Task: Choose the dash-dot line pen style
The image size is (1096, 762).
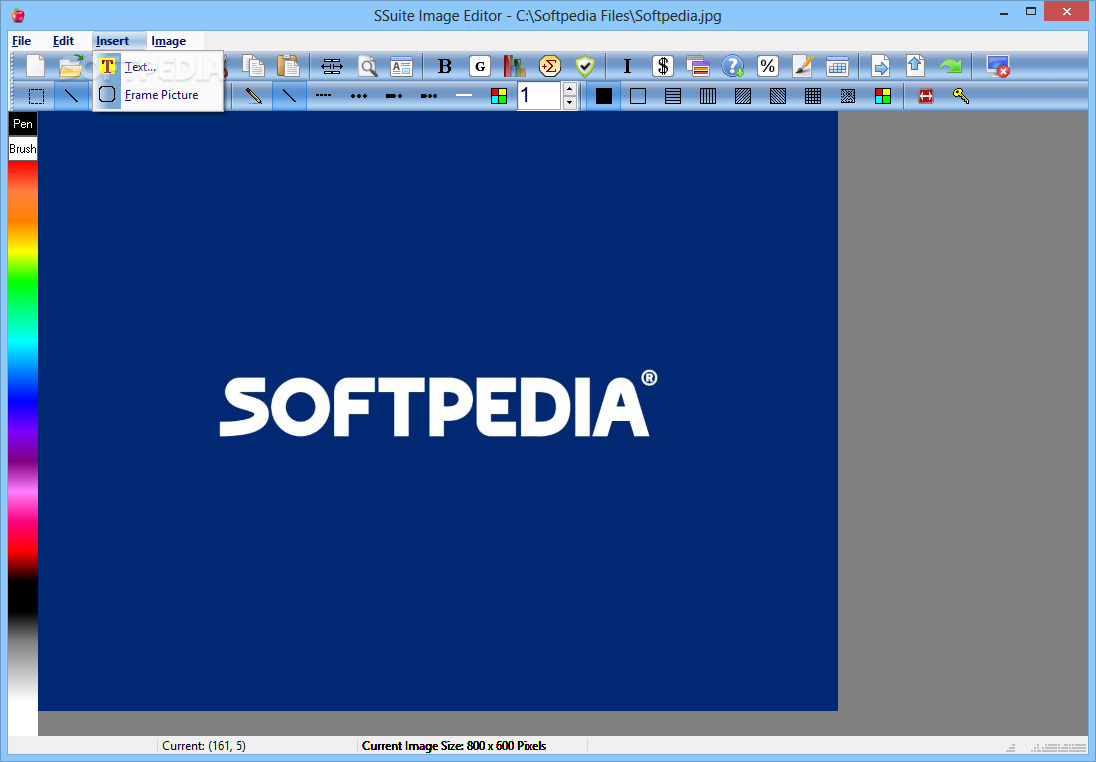Action: click(394, 96)
